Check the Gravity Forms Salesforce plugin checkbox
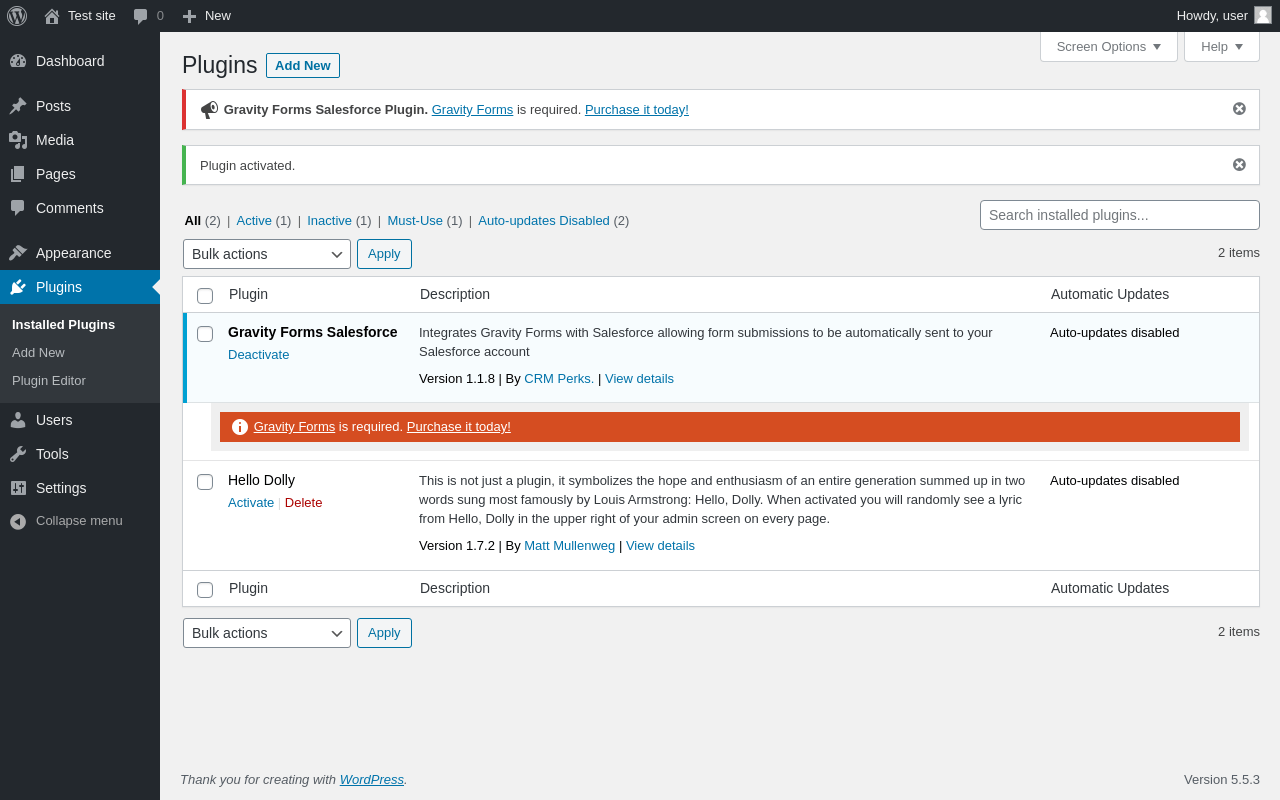Image resolution: width=1280 pixels, height=800 pixels. point(205,334)
